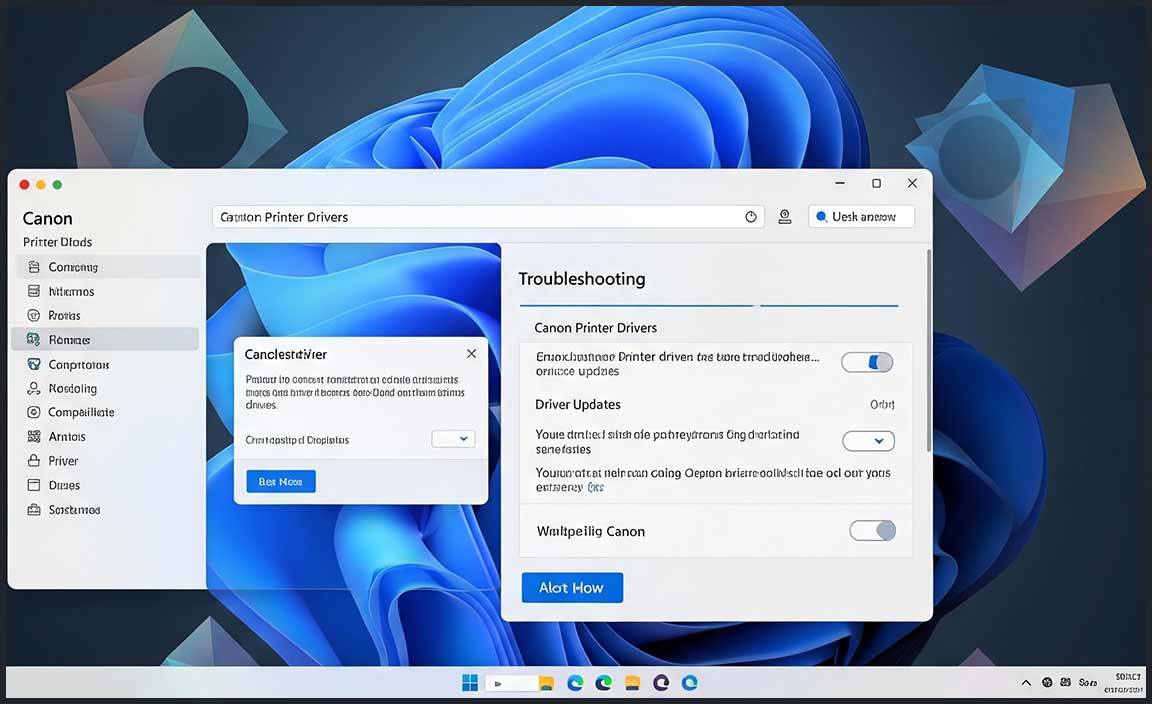Click the briefcase icon beside Sostamos
The image size is (1152, 704).
pyautogui.click(x=34, y=509)
